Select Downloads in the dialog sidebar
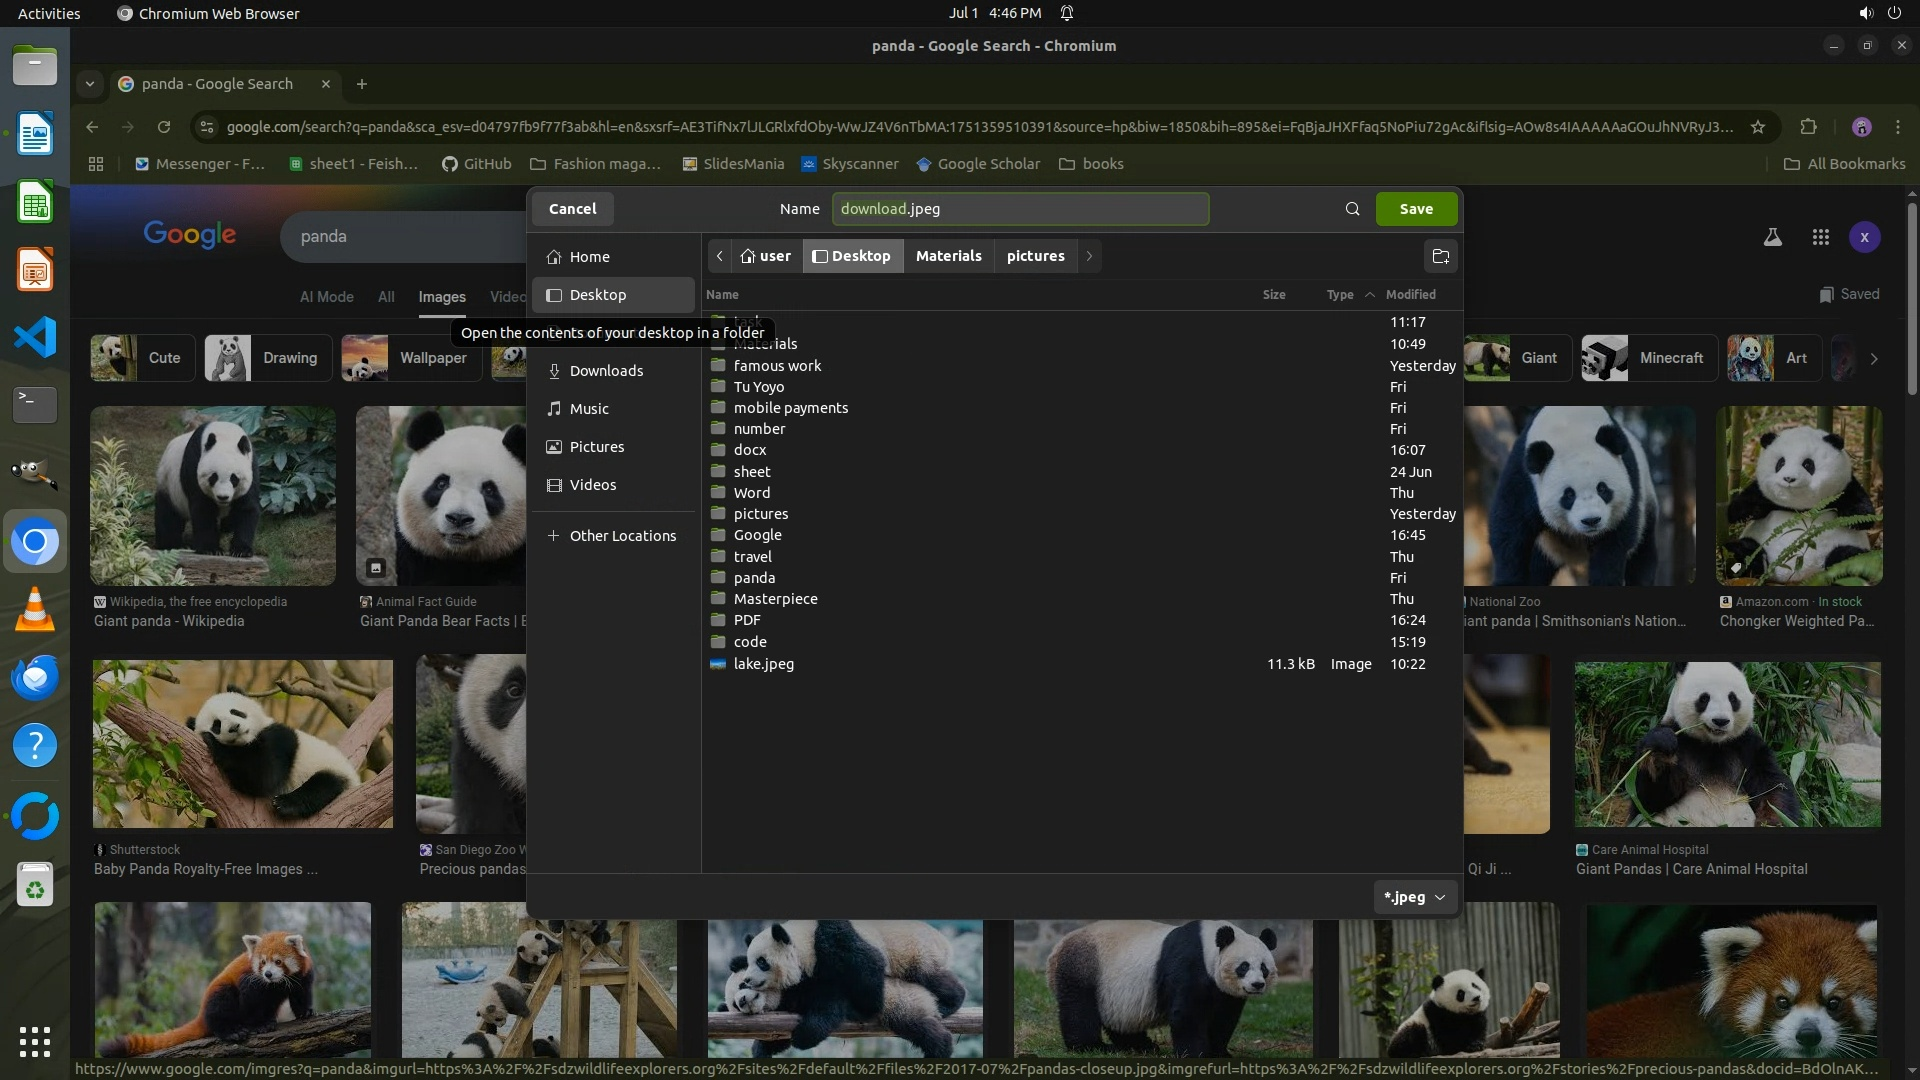Screen dimensions: 1920x1080 point(606,371)
